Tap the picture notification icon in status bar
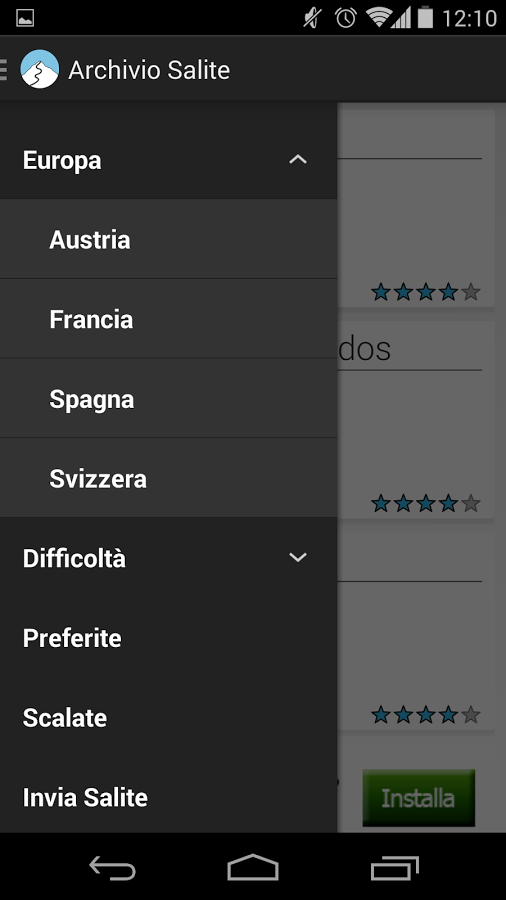The width and height of the screenshot is (506, 900). 25,18
